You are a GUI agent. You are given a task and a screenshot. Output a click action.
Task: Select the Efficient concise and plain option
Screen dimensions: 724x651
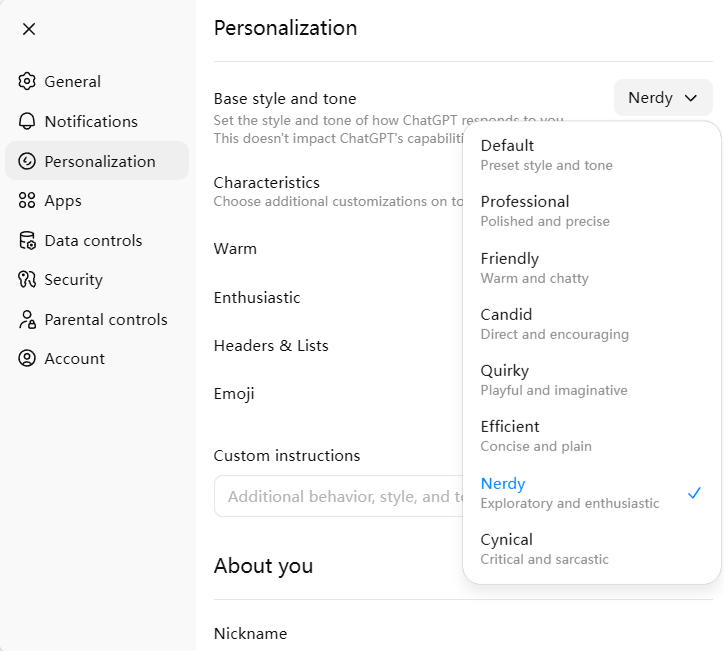591,436
